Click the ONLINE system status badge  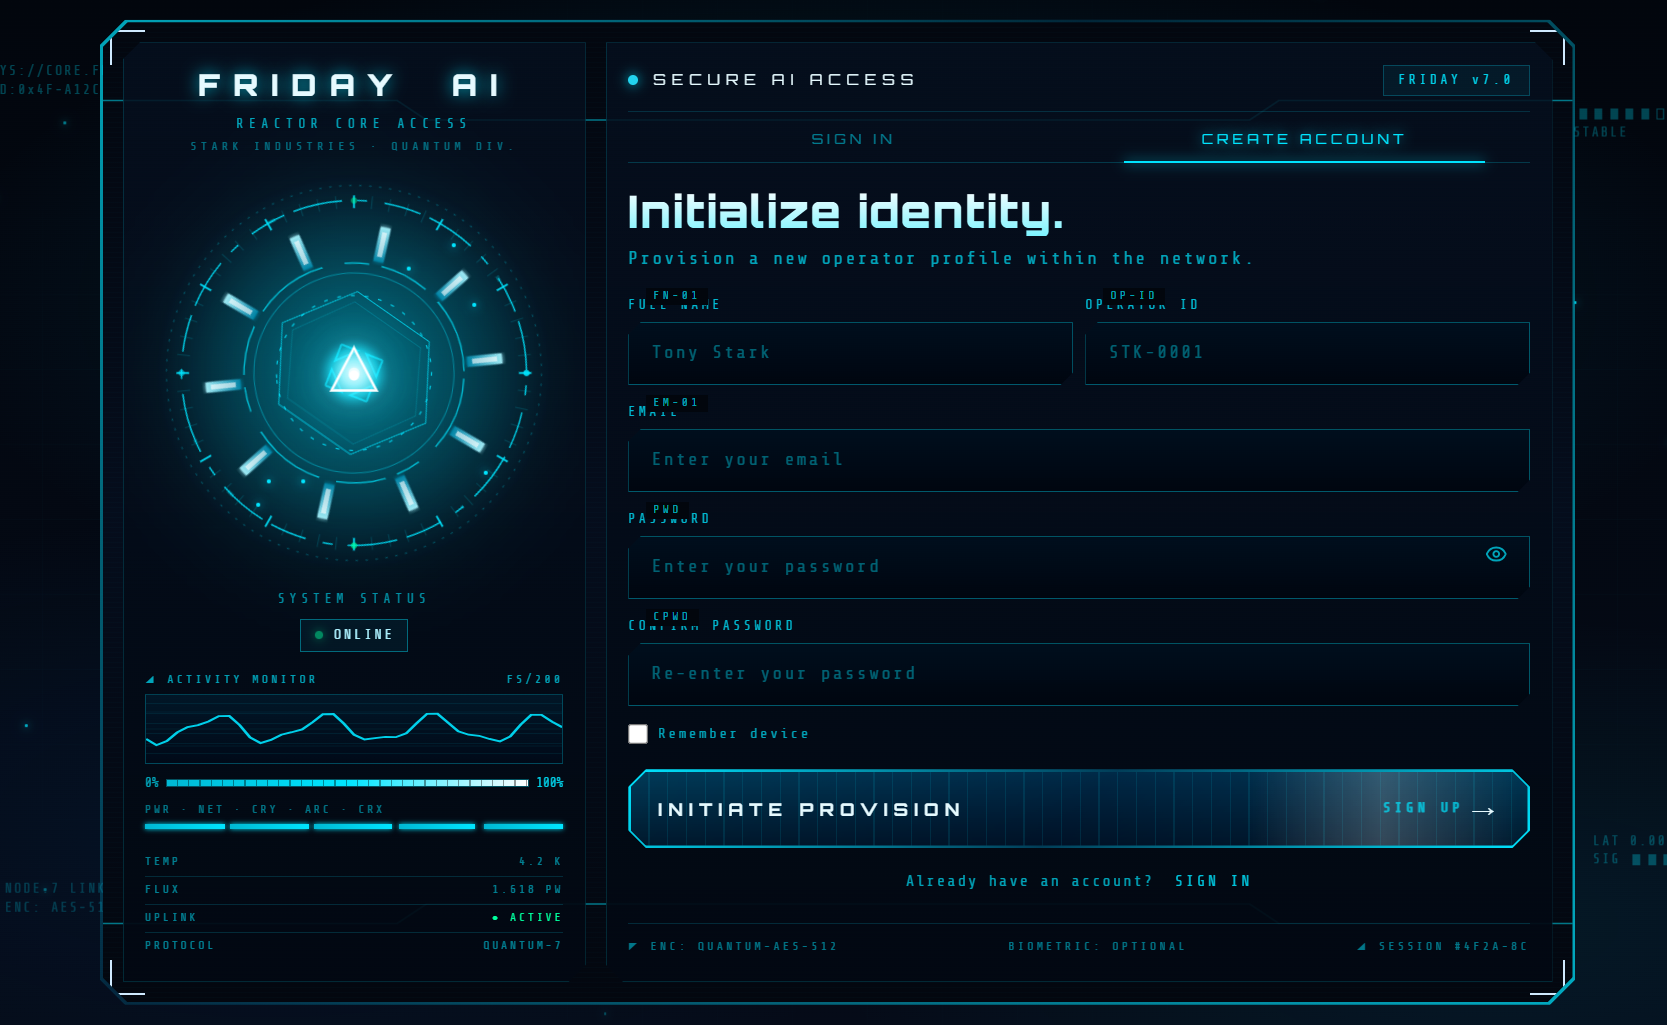click(353, 635)
